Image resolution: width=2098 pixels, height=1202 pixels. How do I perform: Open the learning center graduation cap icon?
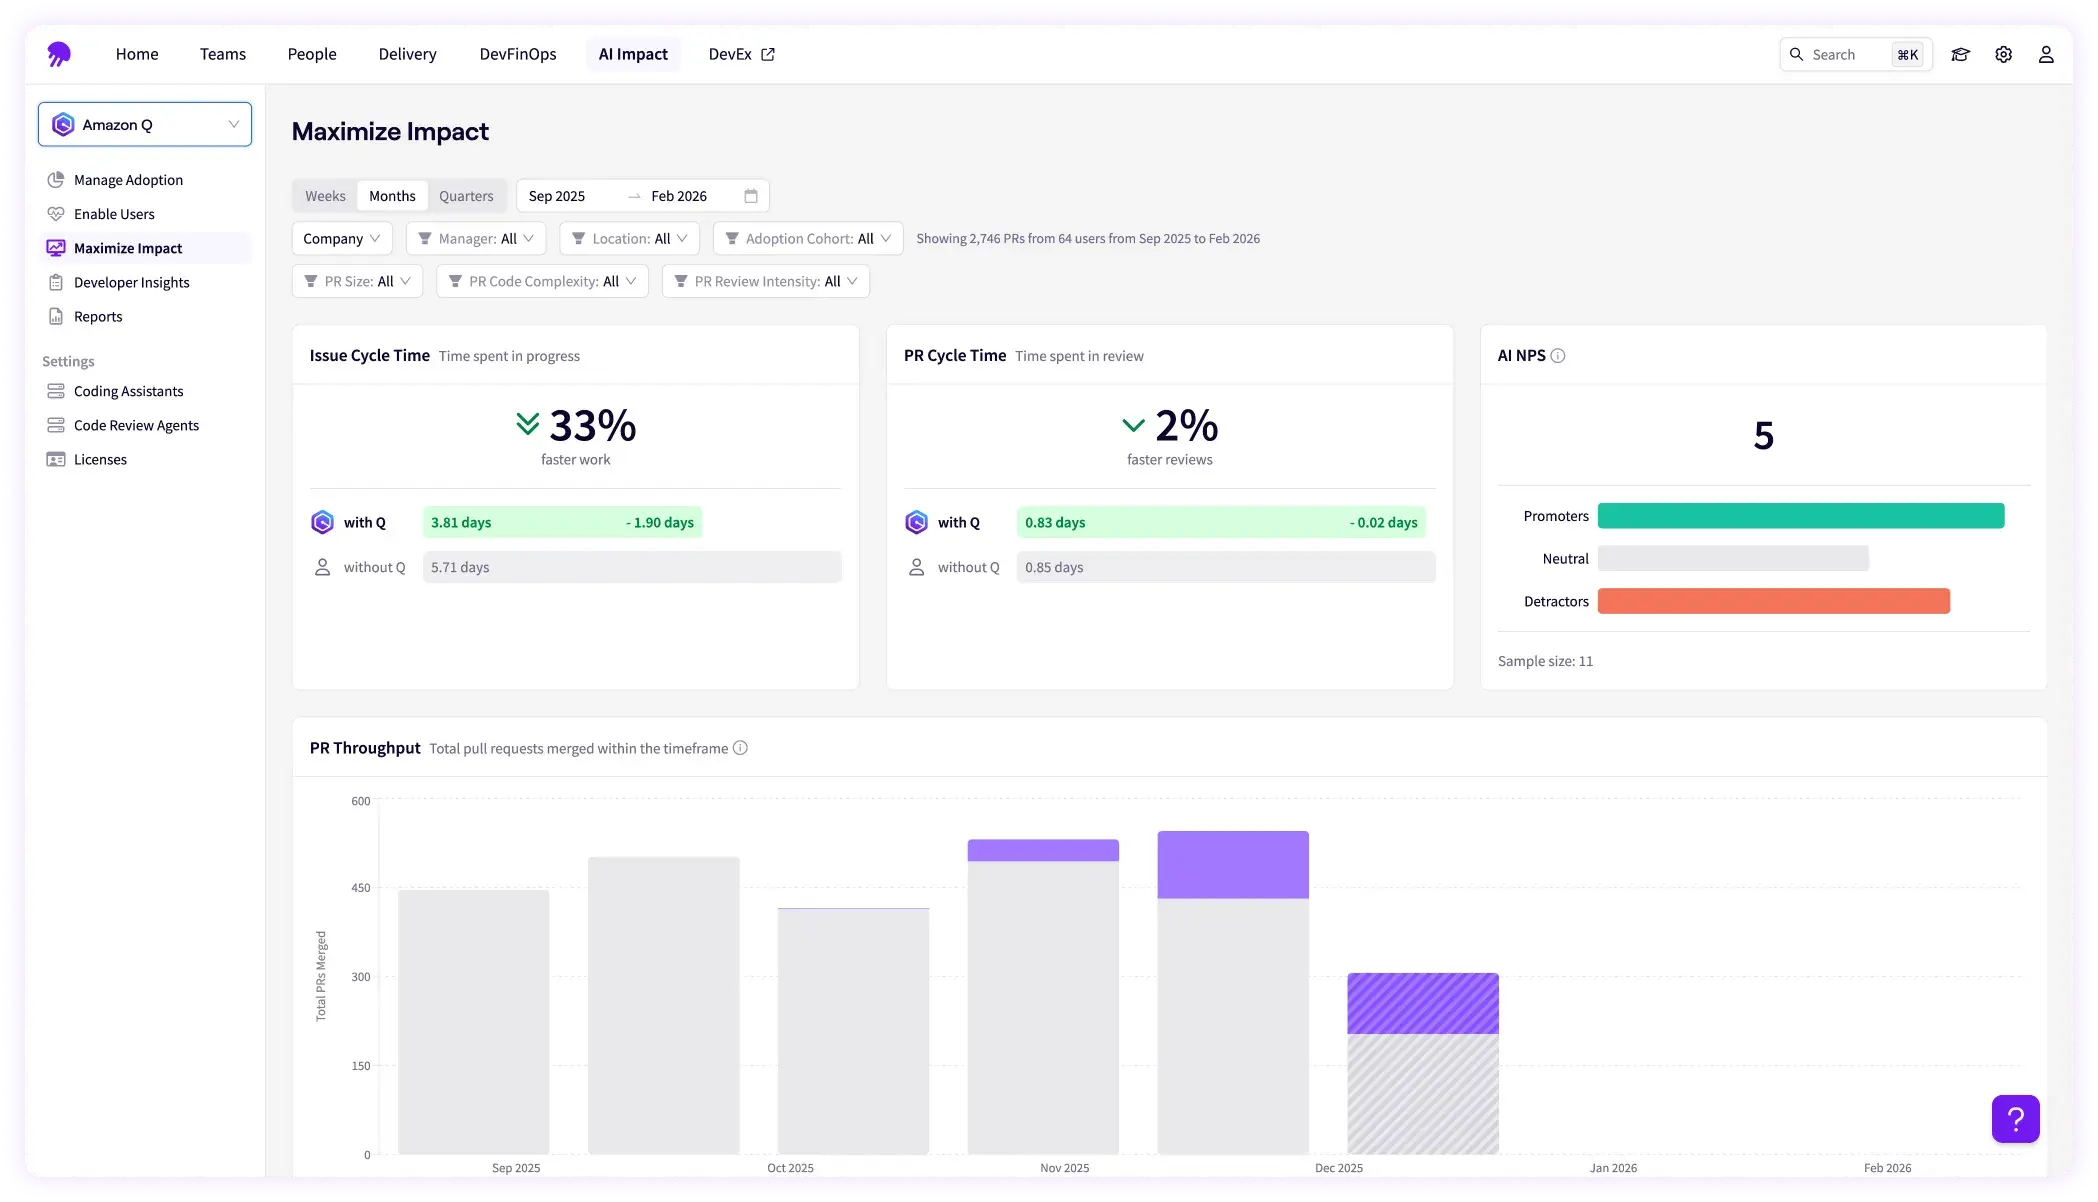pyautogui.click(x=1960, y=55)
